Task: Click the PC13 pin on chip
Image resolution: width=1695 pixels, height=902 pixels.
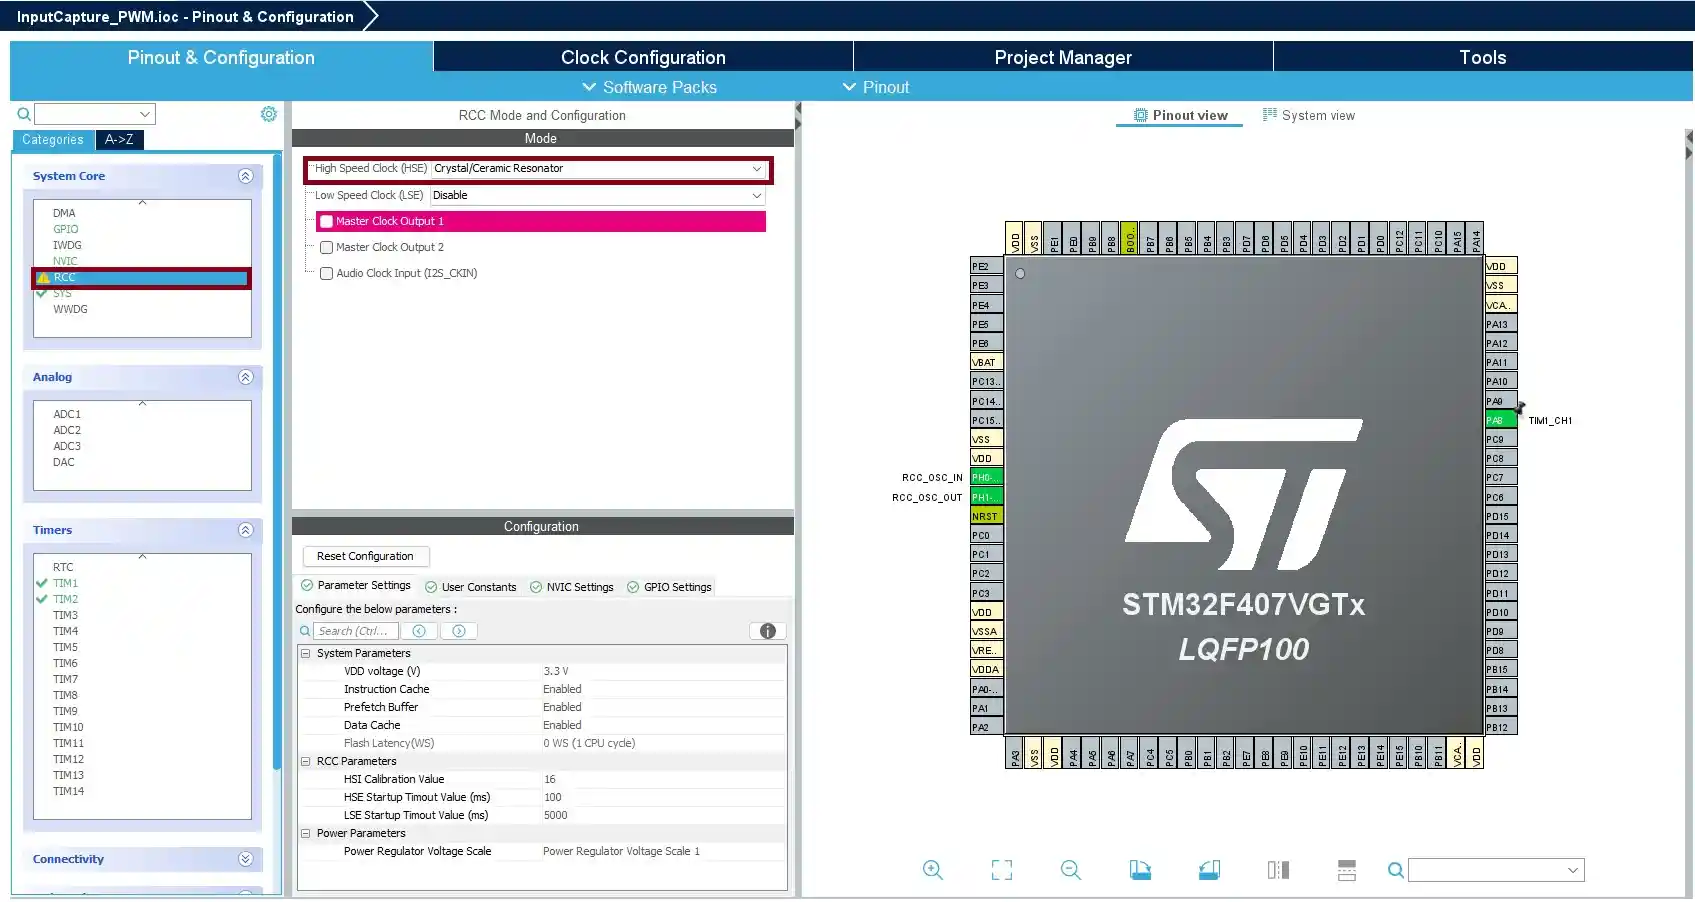Action: pos(986,381)
